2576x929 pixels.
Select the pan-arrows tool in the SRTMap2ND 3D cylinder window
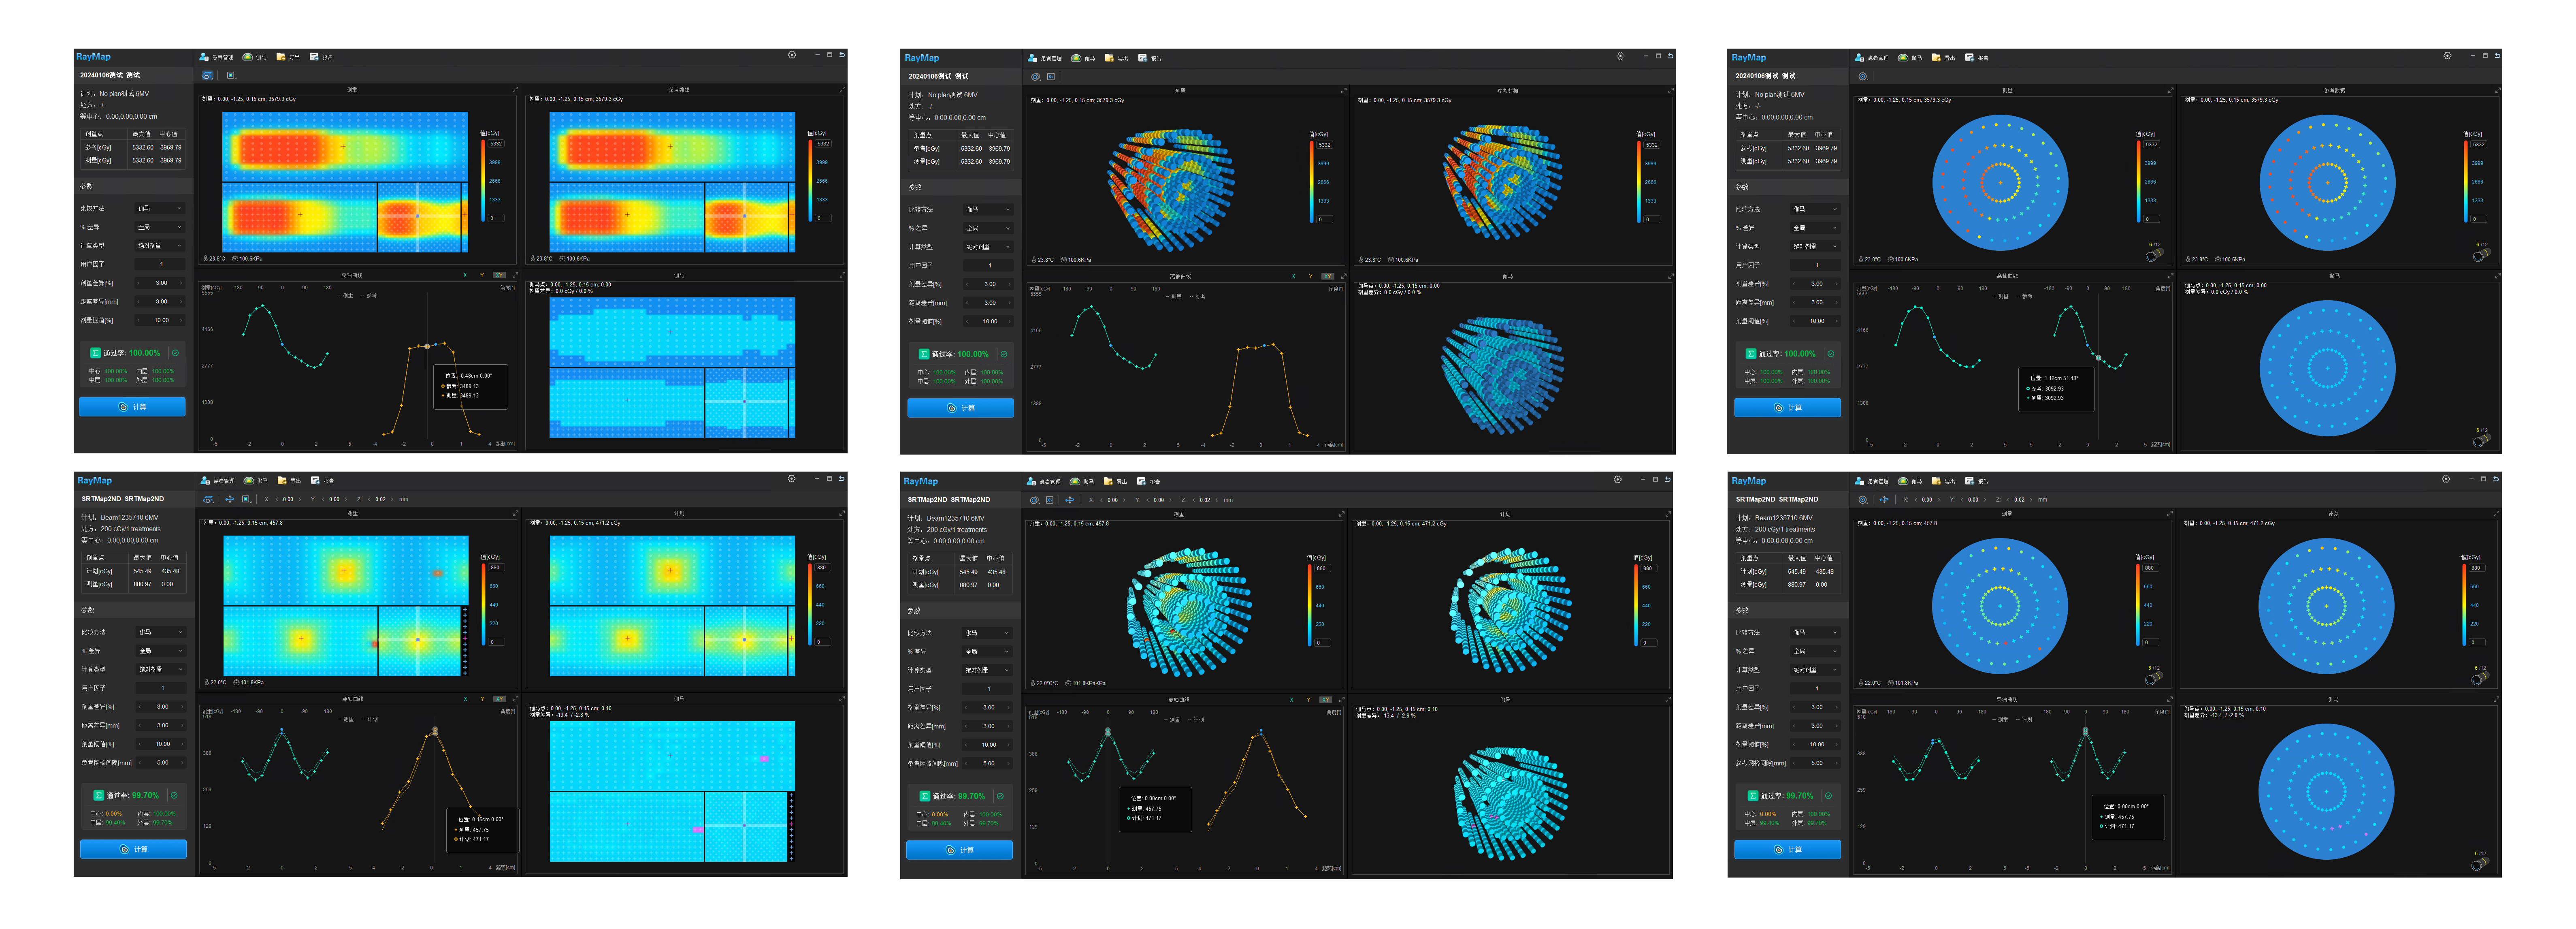tap(1069, 500)
